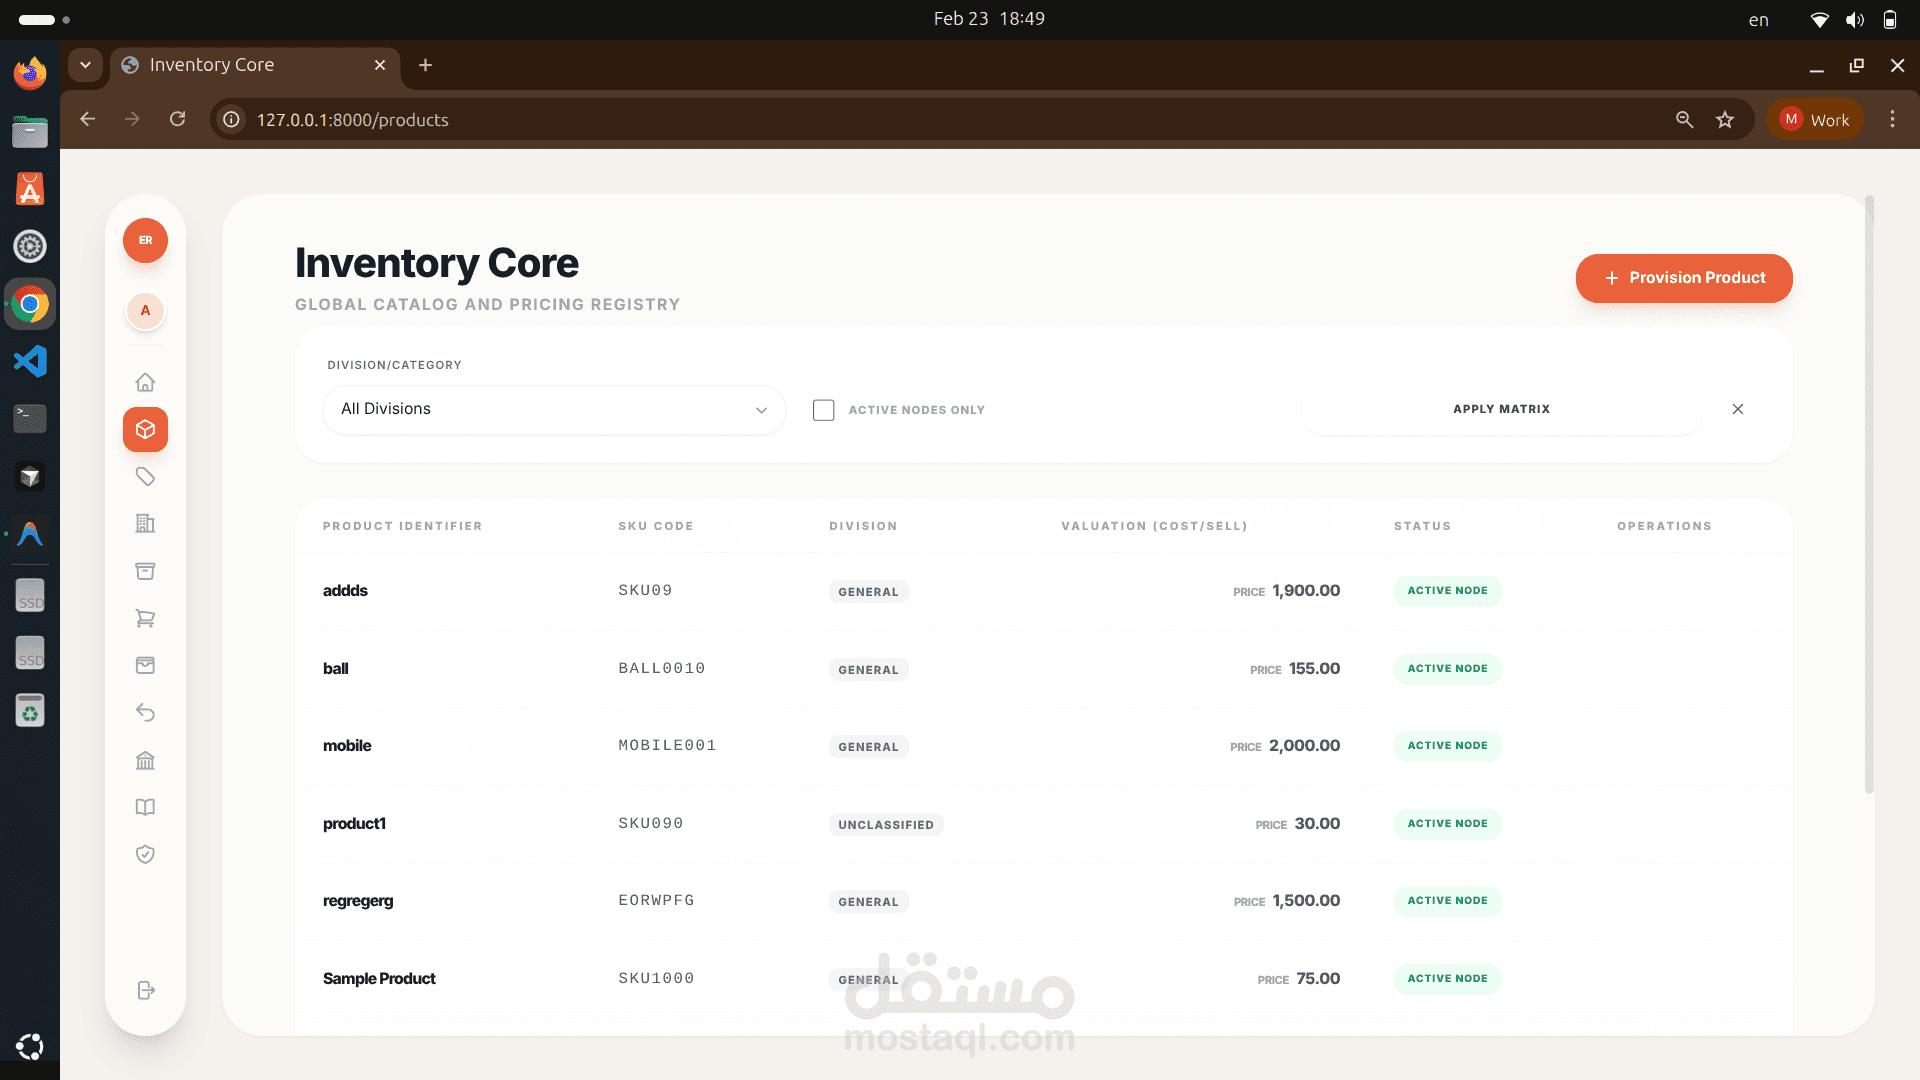Click the Apply Matrix button

[x=1500, y=409]
